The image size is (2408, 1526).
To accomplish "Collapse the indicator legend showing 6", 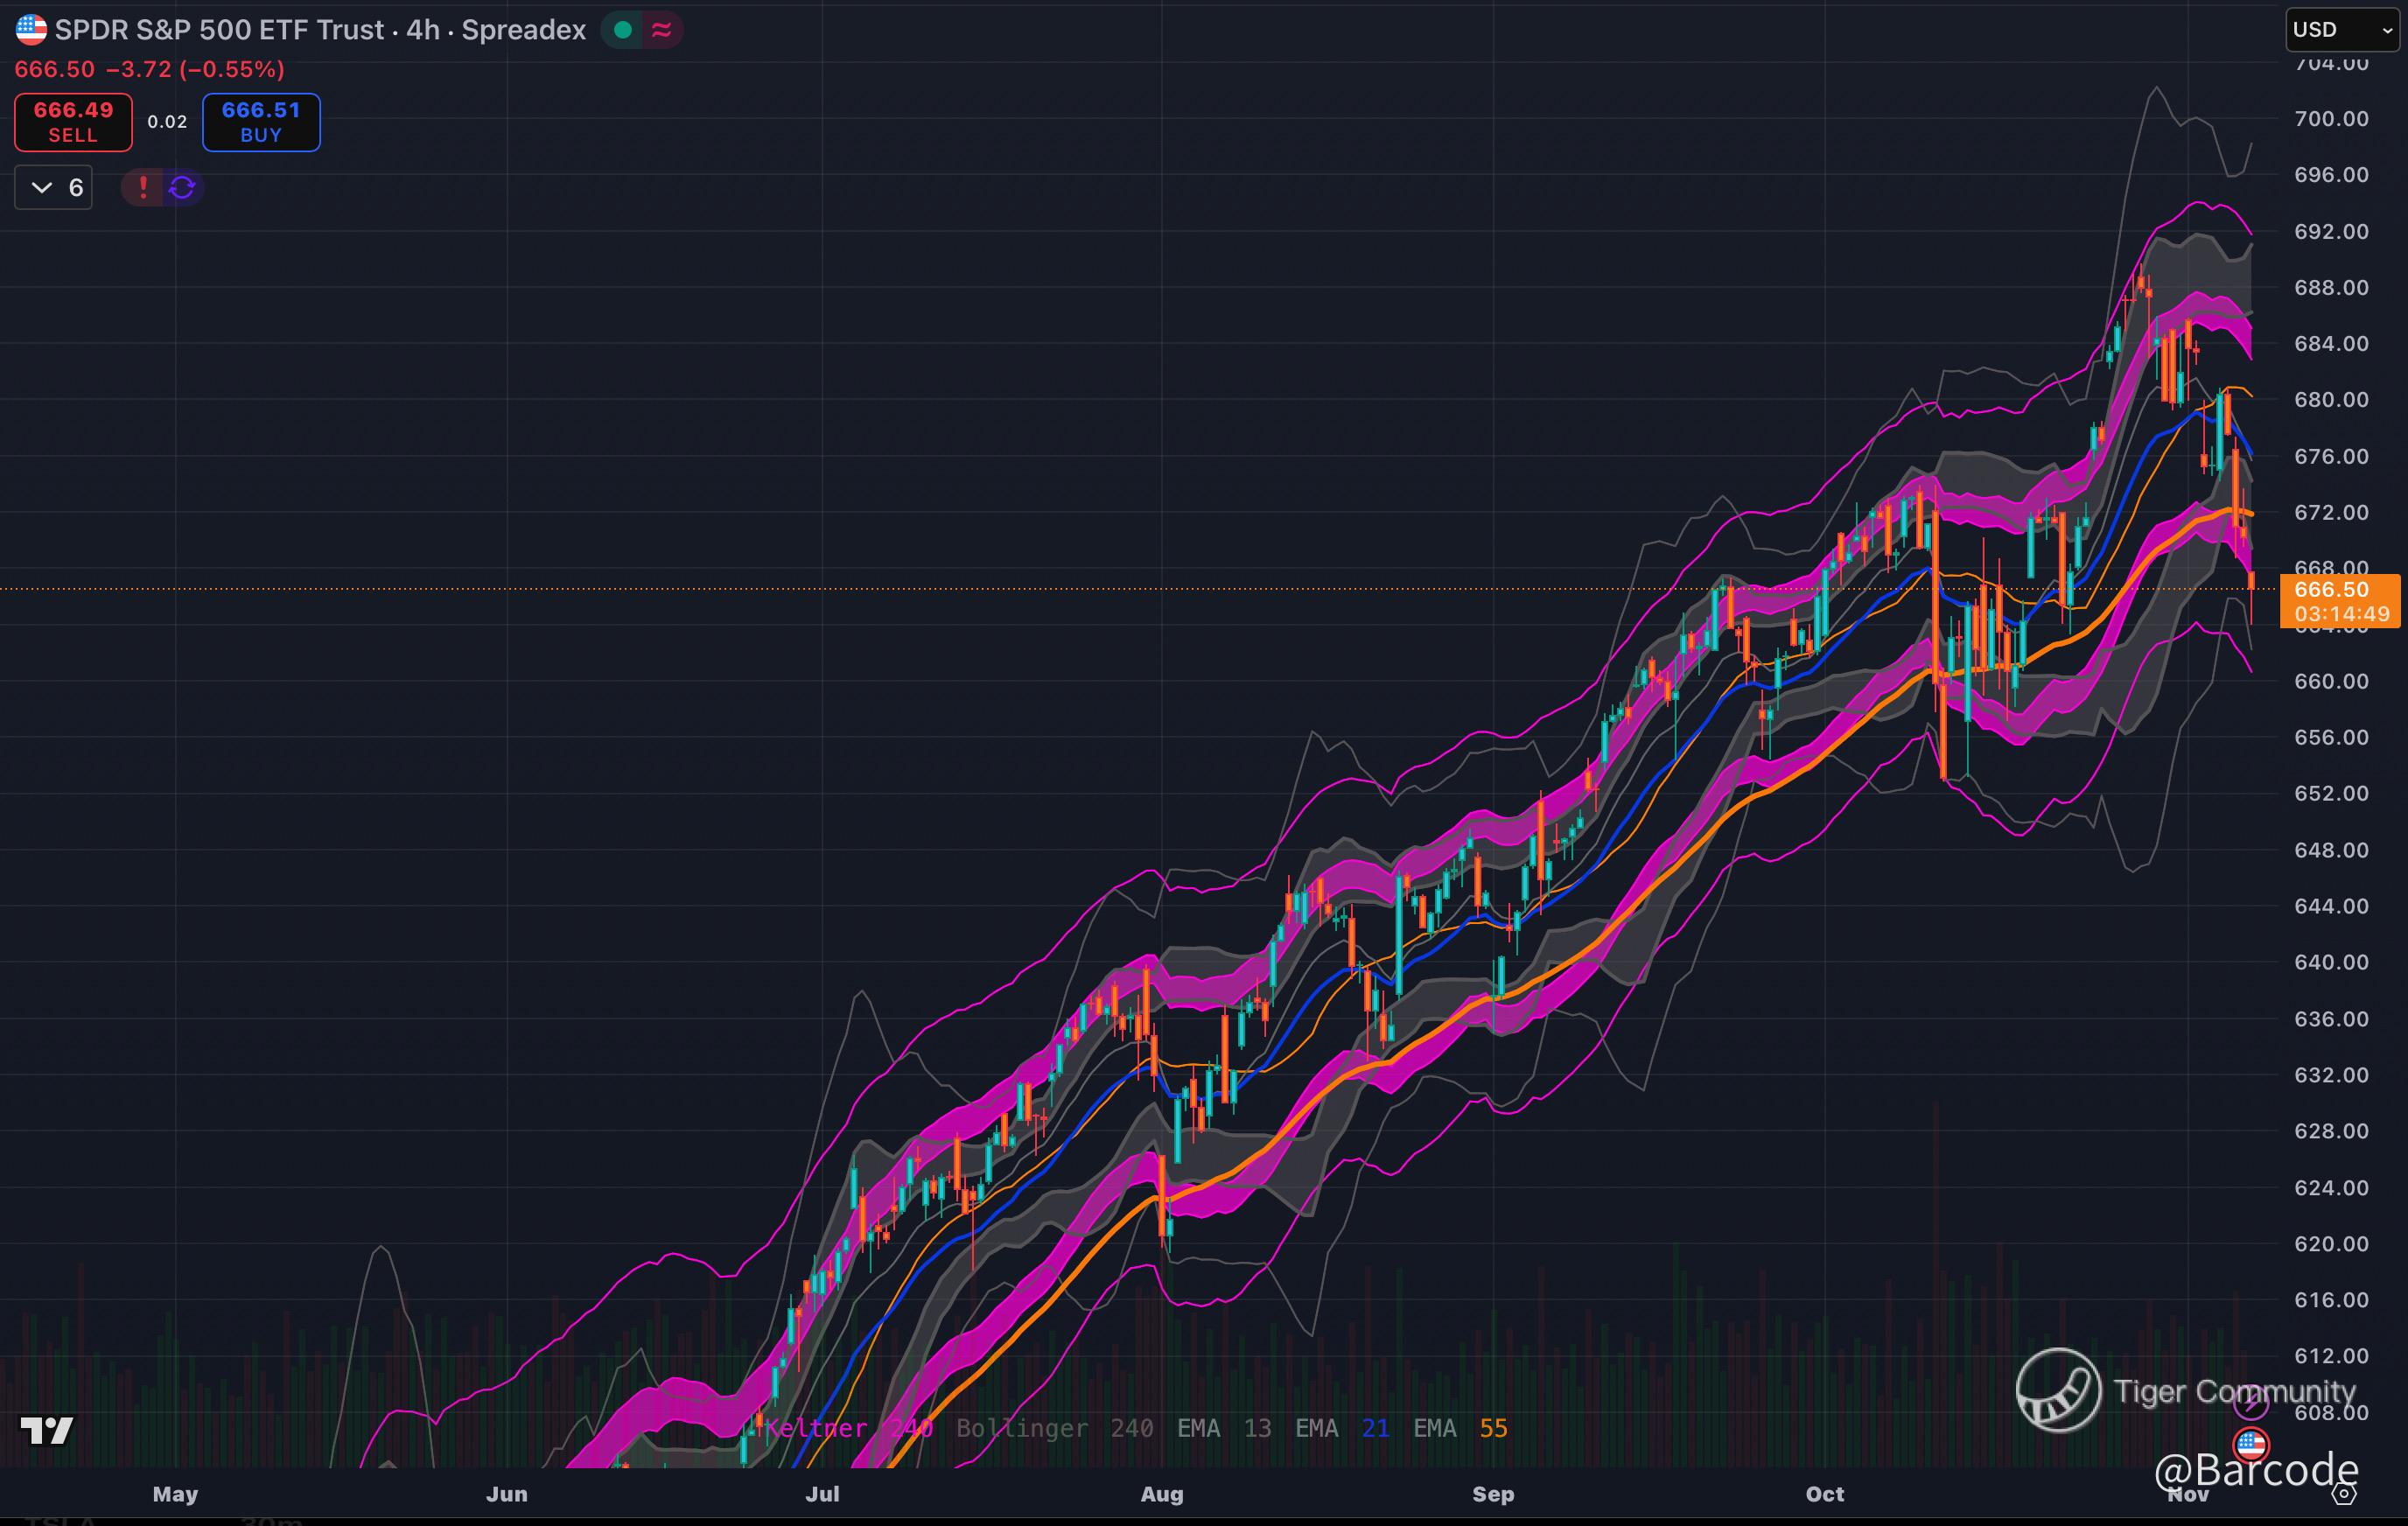I will point(54,187).
